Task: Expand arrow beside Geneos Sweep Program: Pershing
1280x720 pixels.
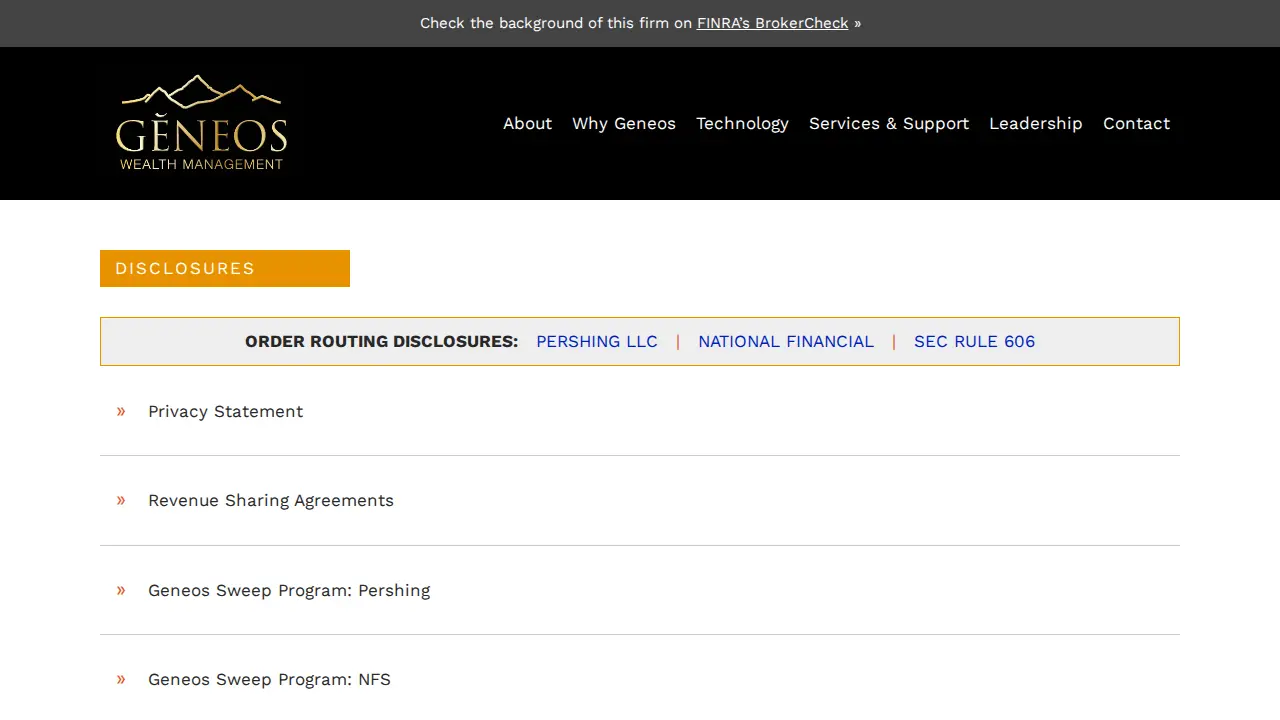Action: click(x=121, y=590)
